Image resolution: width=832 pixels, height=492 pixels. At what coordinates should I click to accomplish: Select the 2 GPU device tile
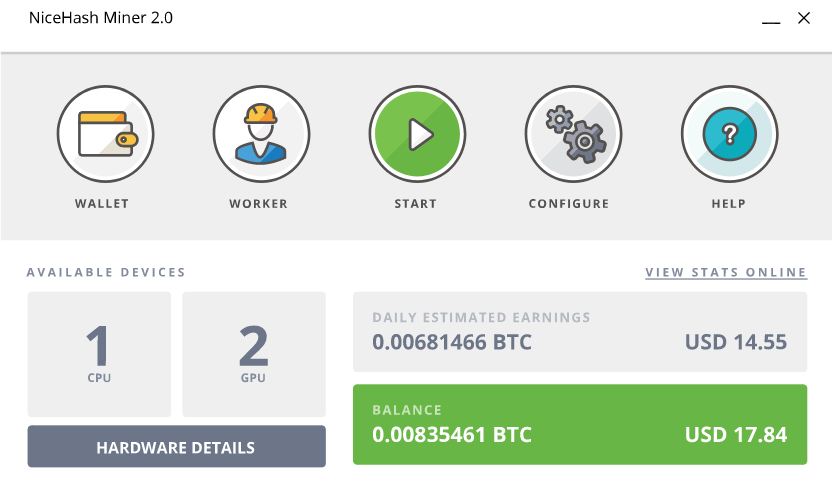point(254,354)
